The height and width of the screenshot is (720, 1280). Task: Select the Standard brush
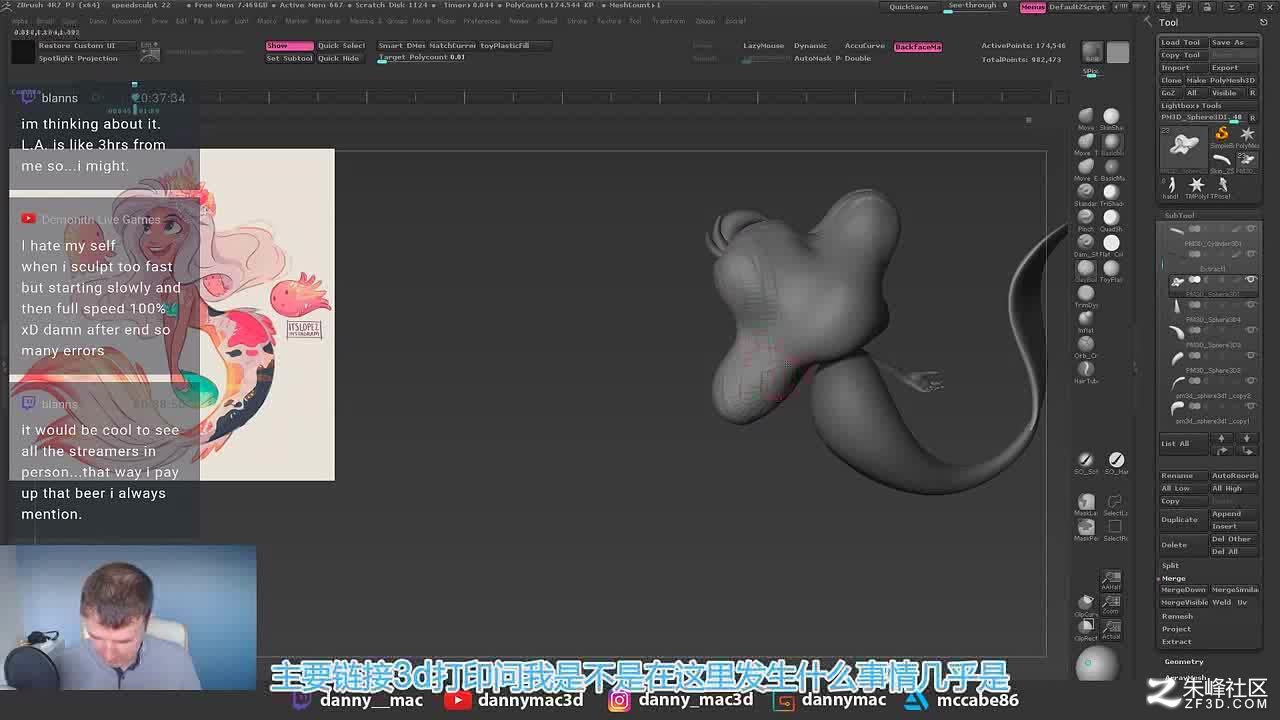pos(1086,194)
